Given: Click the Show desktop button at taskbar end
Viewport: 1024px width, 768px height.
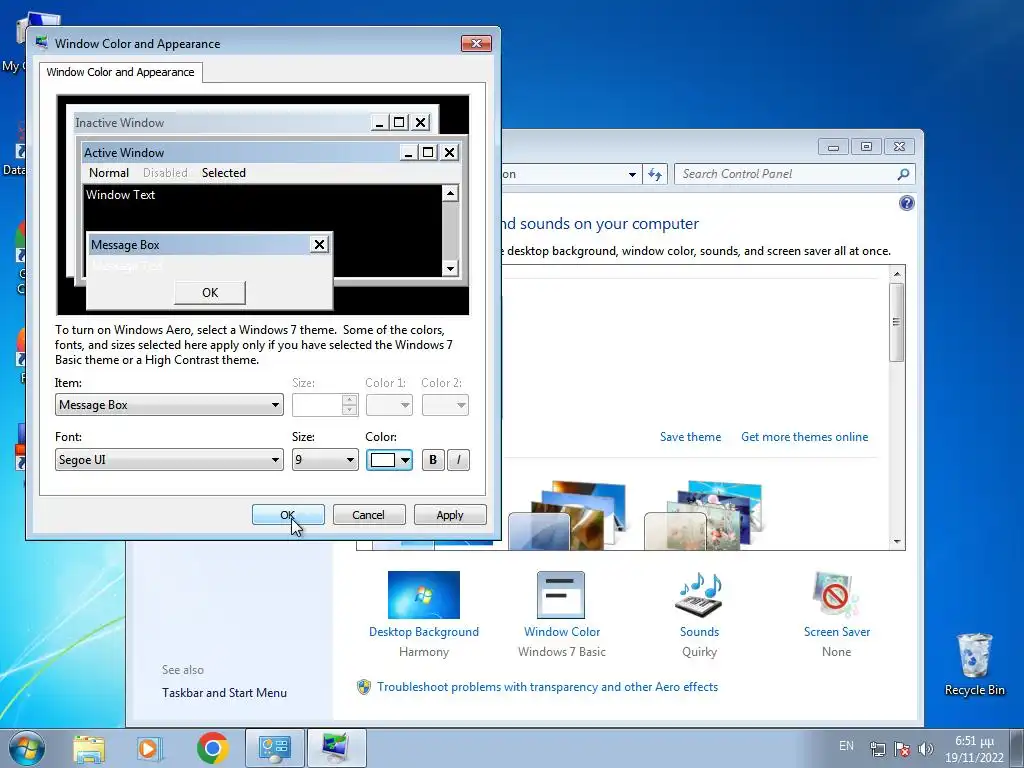Looking at the screenshot, I should [x=1017, y=748].
